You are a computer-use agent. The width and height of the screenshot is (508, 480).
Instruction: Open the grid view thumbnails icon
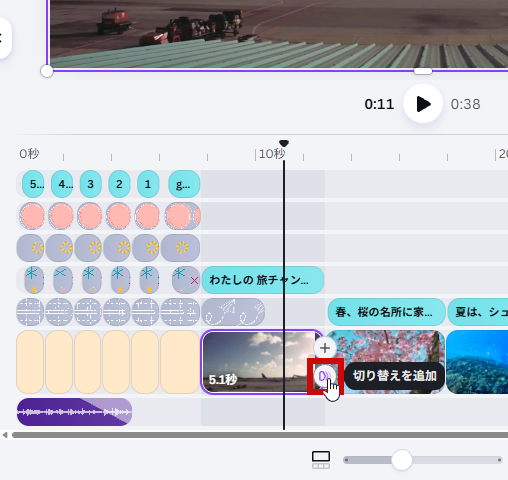click(x=321, y=460)
